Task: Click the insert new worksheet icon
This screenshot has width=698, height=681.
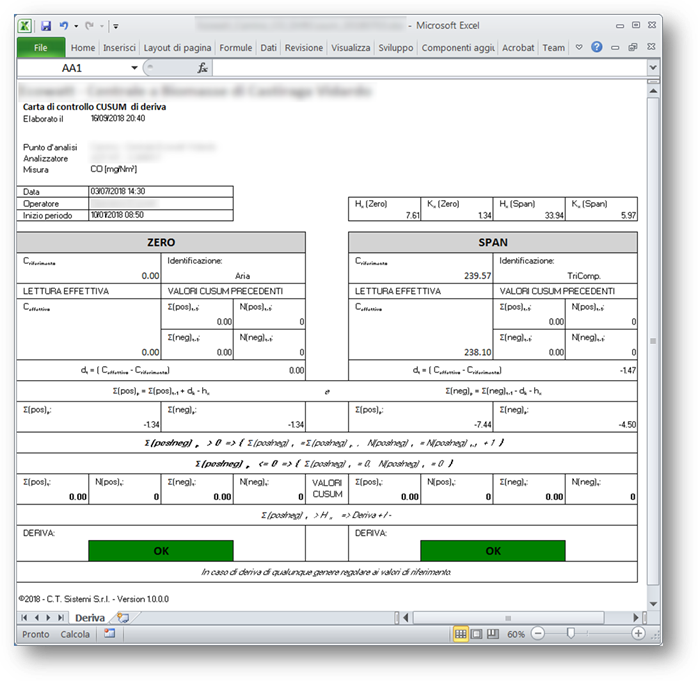Action: pyautogui.click(x=123, y=618)
